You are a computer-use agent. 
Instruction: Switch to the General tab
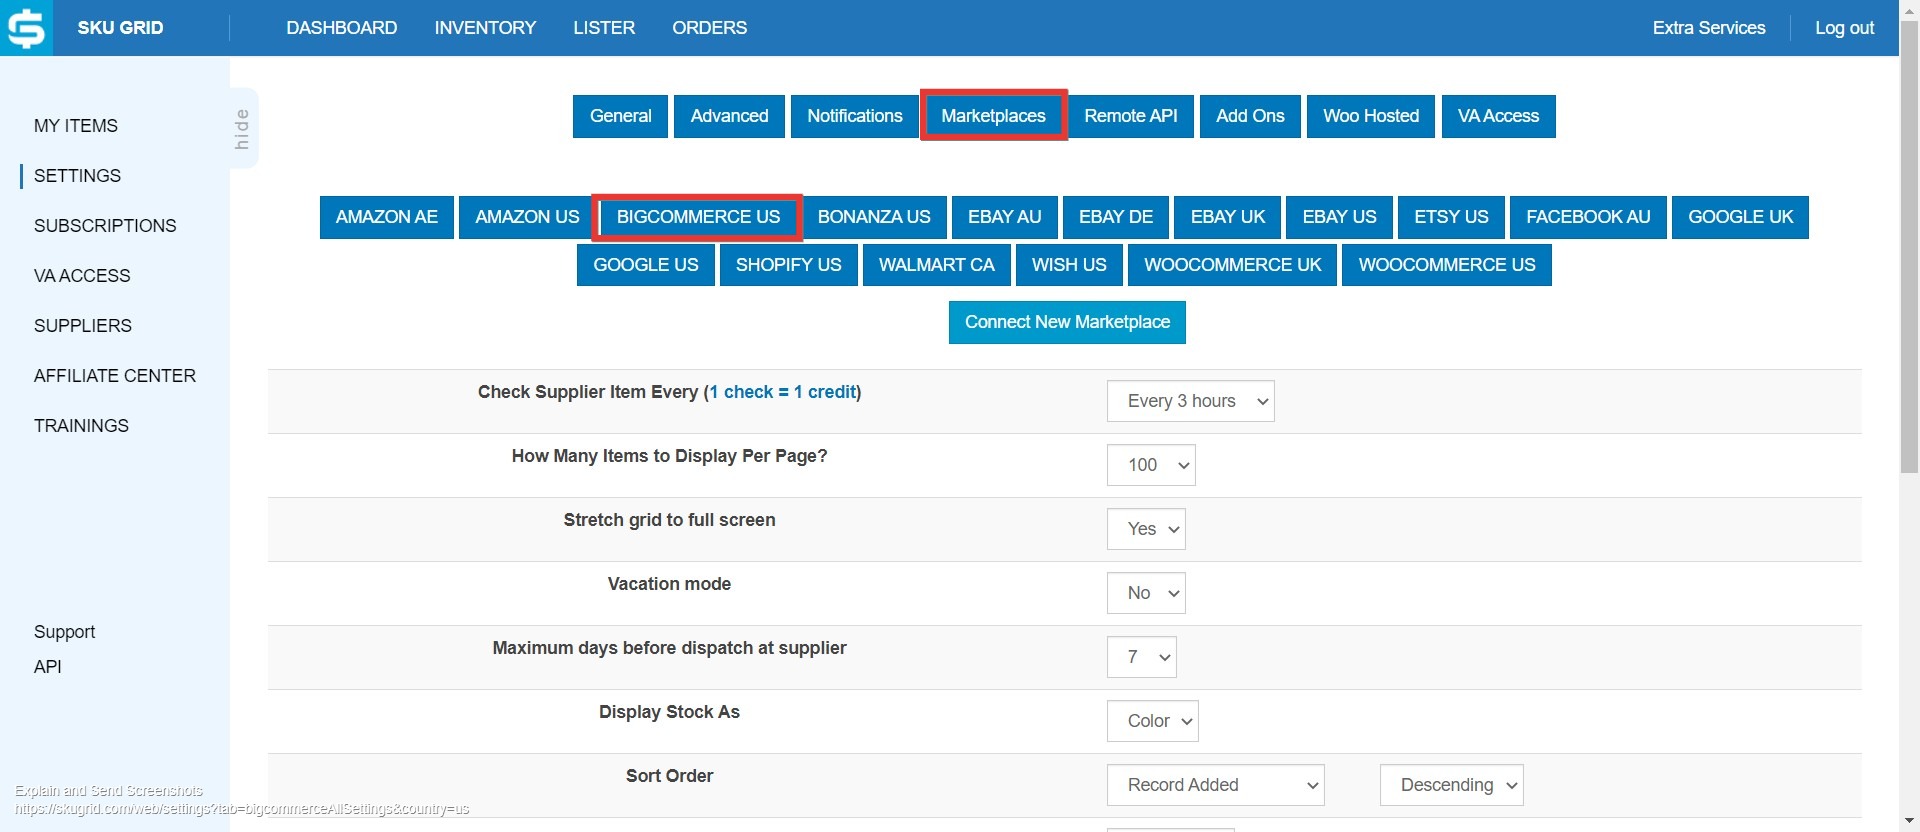[620, 116]
